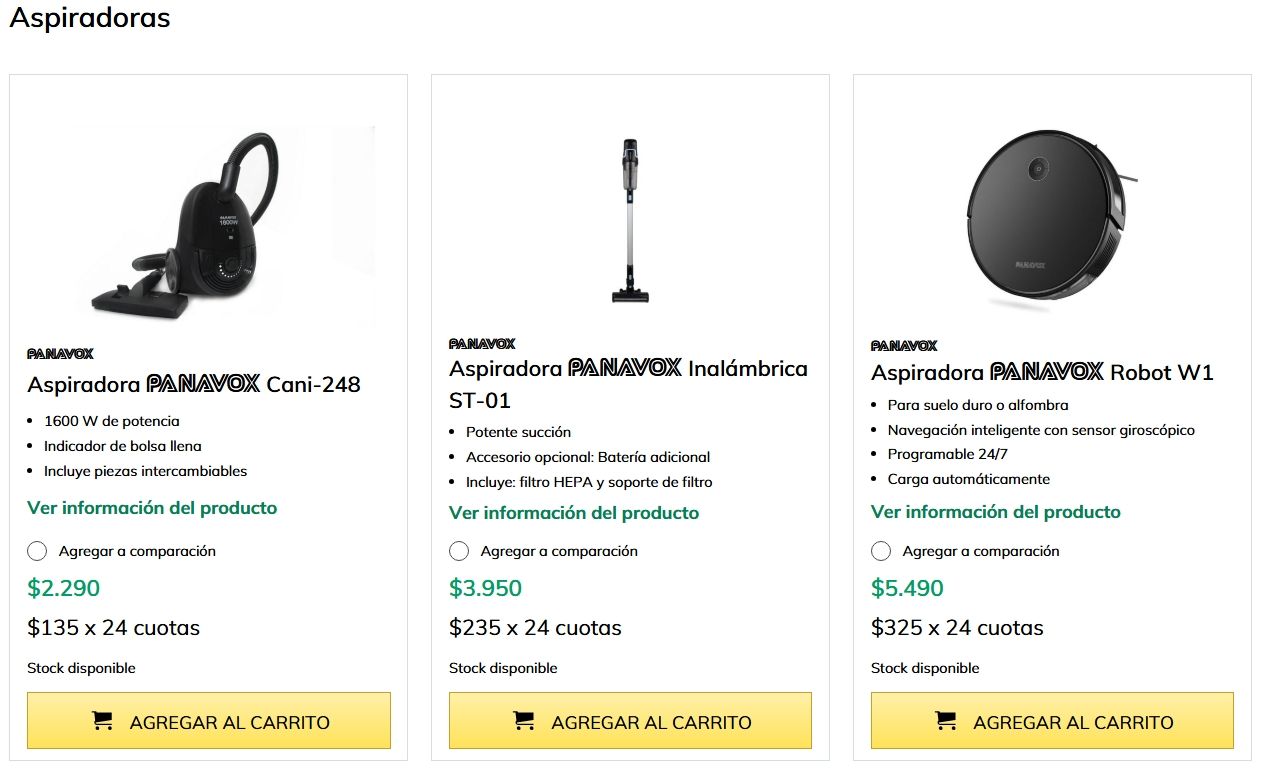The width and height of the screenshot is (1264, 779).
Task: Click Panavox brand logo above Robot W1
Action: tap(904, 345)
